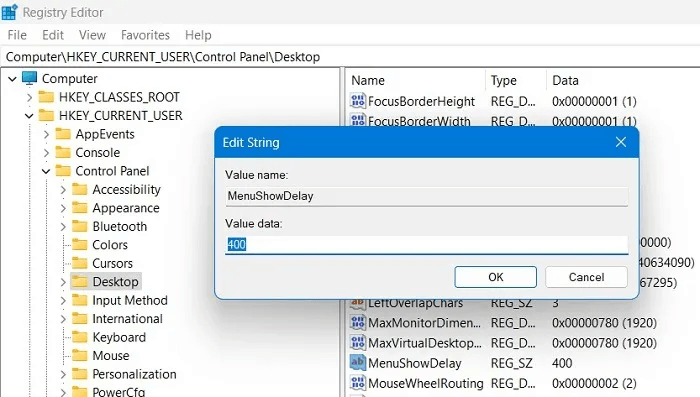Open the Edit menu
This screenshot has width=700, height=397.
tap(53, 35)
